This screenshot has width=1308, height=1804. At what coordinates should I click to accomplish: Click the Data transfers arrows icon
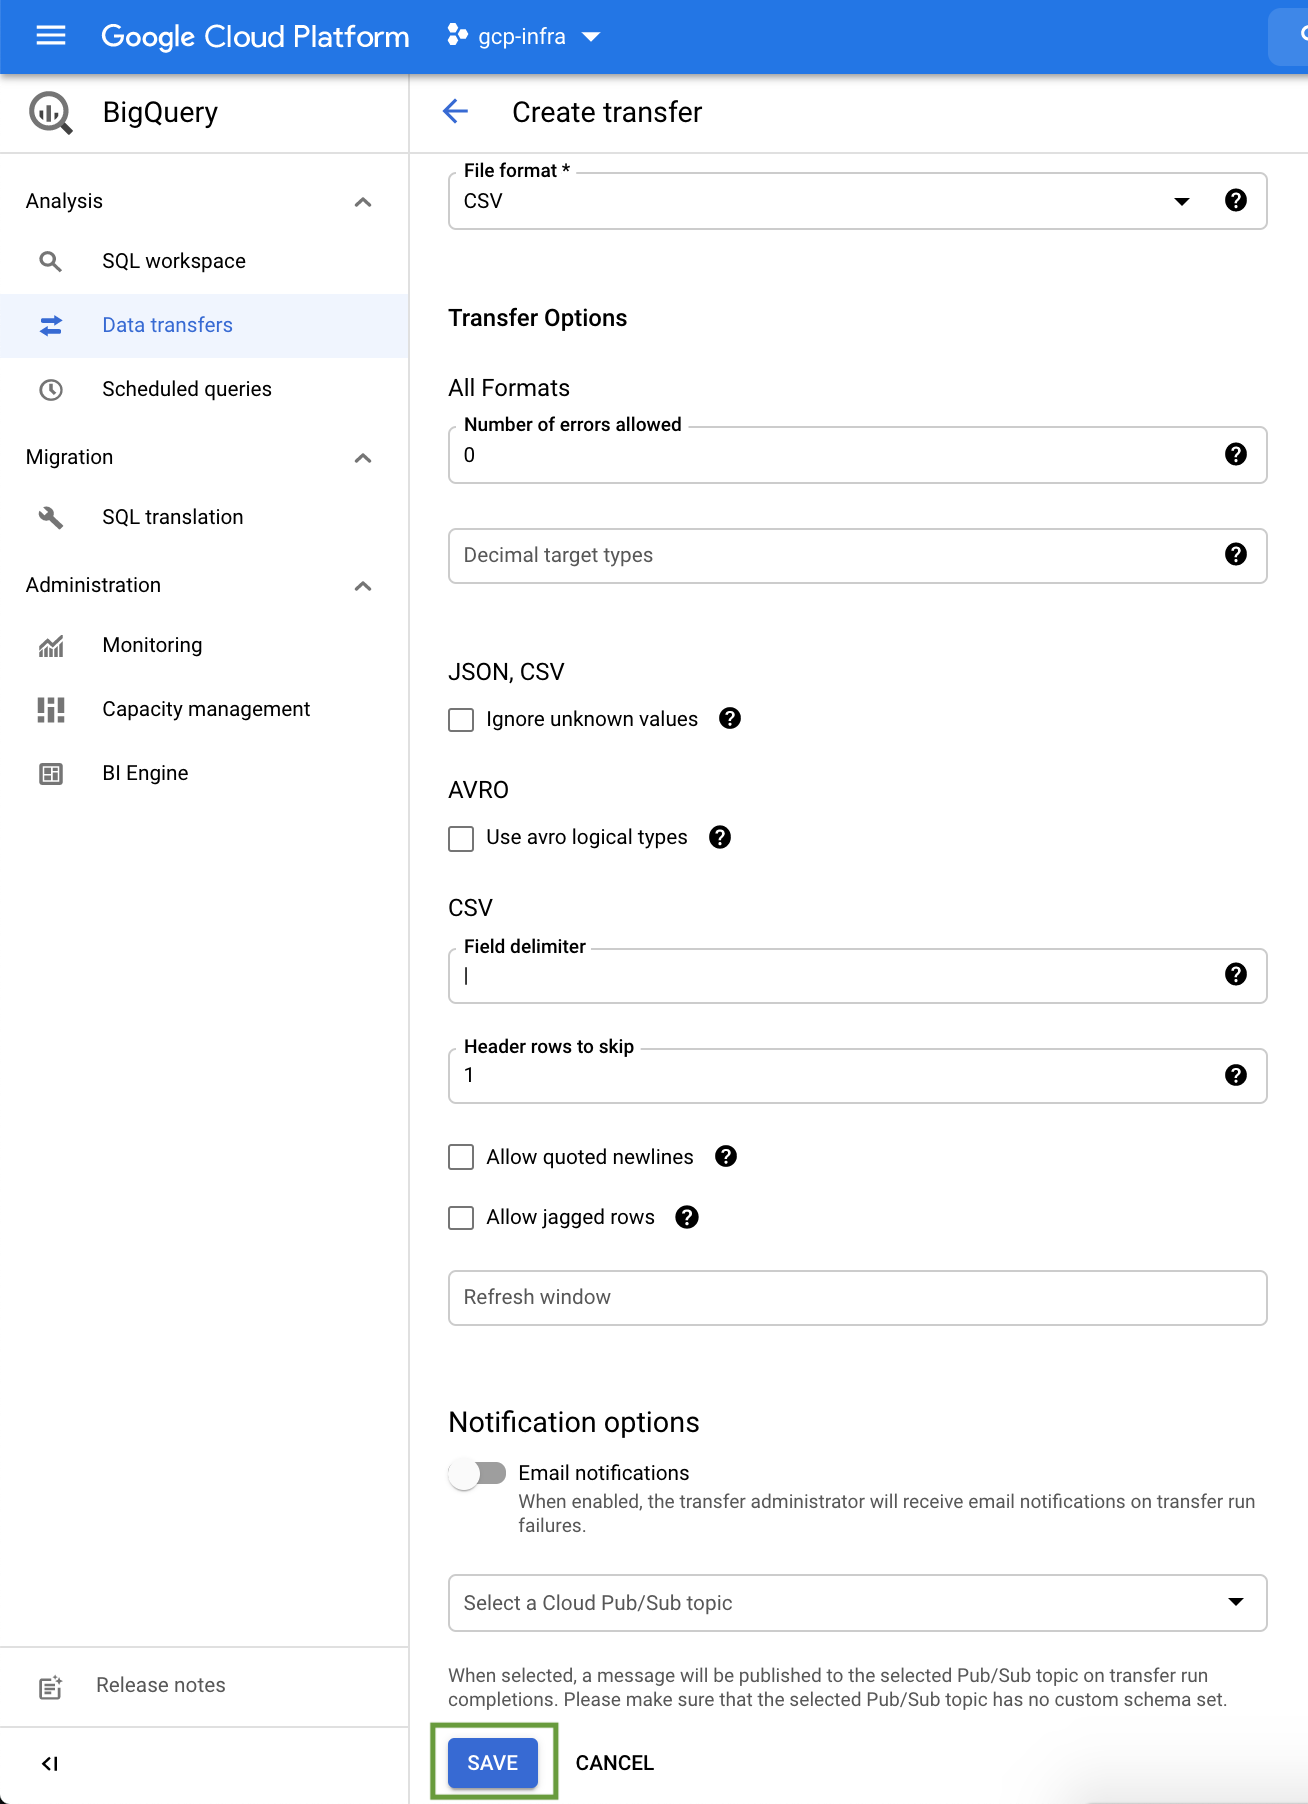(x=51, y=325)
